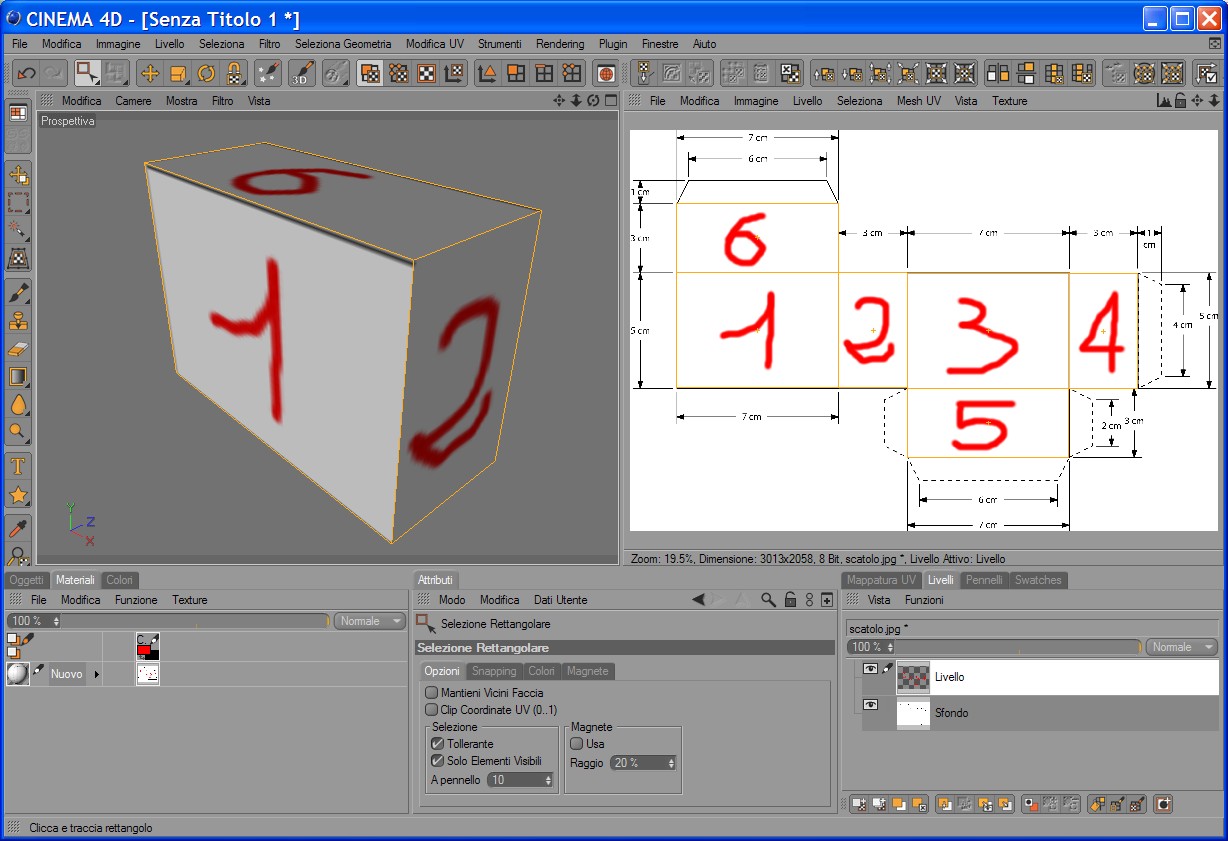Image resolution: width=1228 pixels, height=841 pixels.
Task: Uncheck the Solo Elementi Visibili checkbox
Action: coord(437,761)
